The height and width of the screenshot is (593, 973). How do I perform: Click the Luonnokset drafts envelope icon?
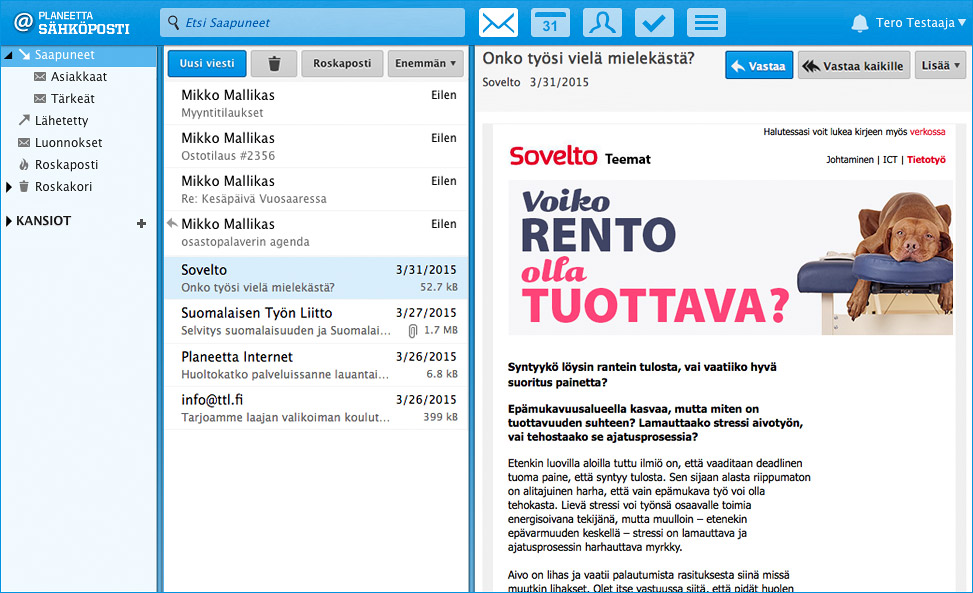click(x=24, y=143)
